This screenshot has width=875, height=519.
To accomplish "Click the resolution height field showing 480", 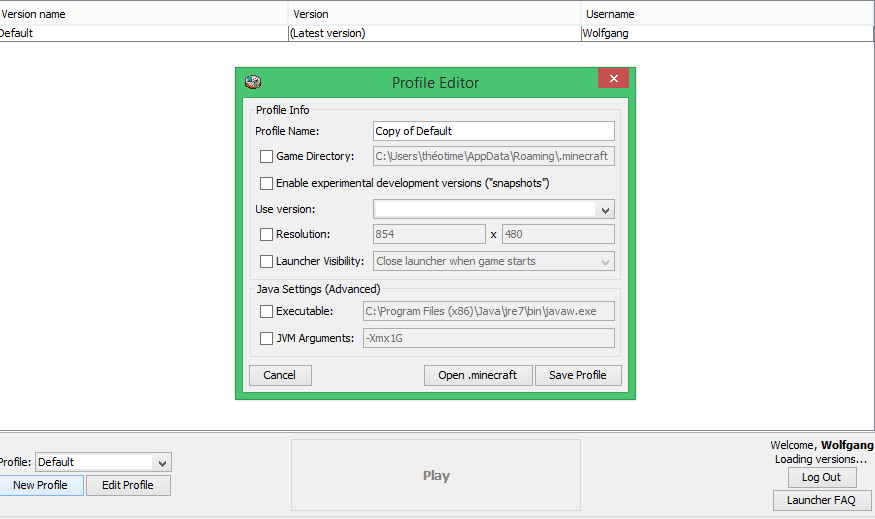I will pos(558,234).
